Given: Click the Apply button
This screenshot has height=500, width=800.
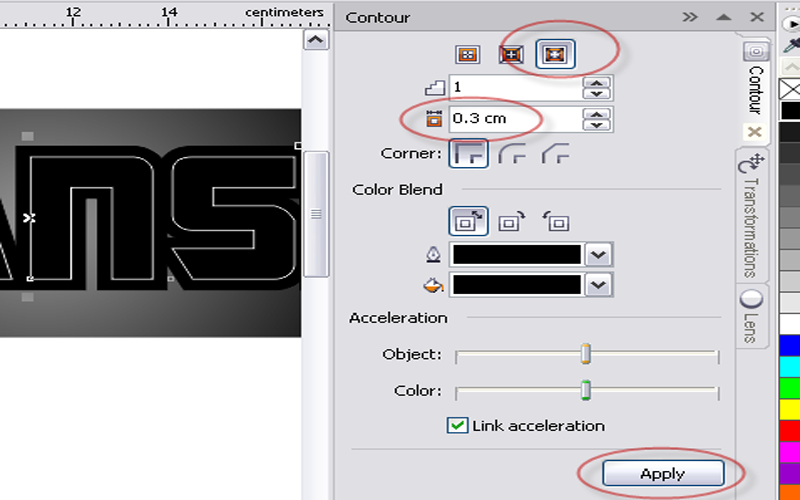Looking at the screenshot, I should [663, 473].
